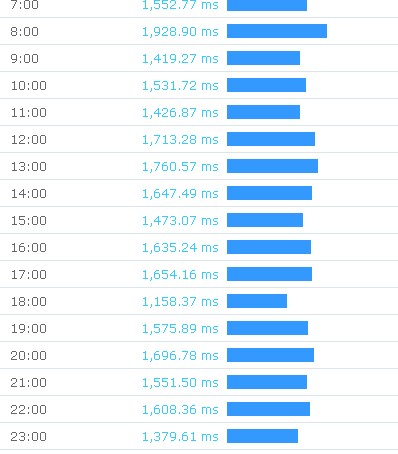
Task: Select the 1,379.61 ms link
Action: pyautogui.click(x=180, y=437)
